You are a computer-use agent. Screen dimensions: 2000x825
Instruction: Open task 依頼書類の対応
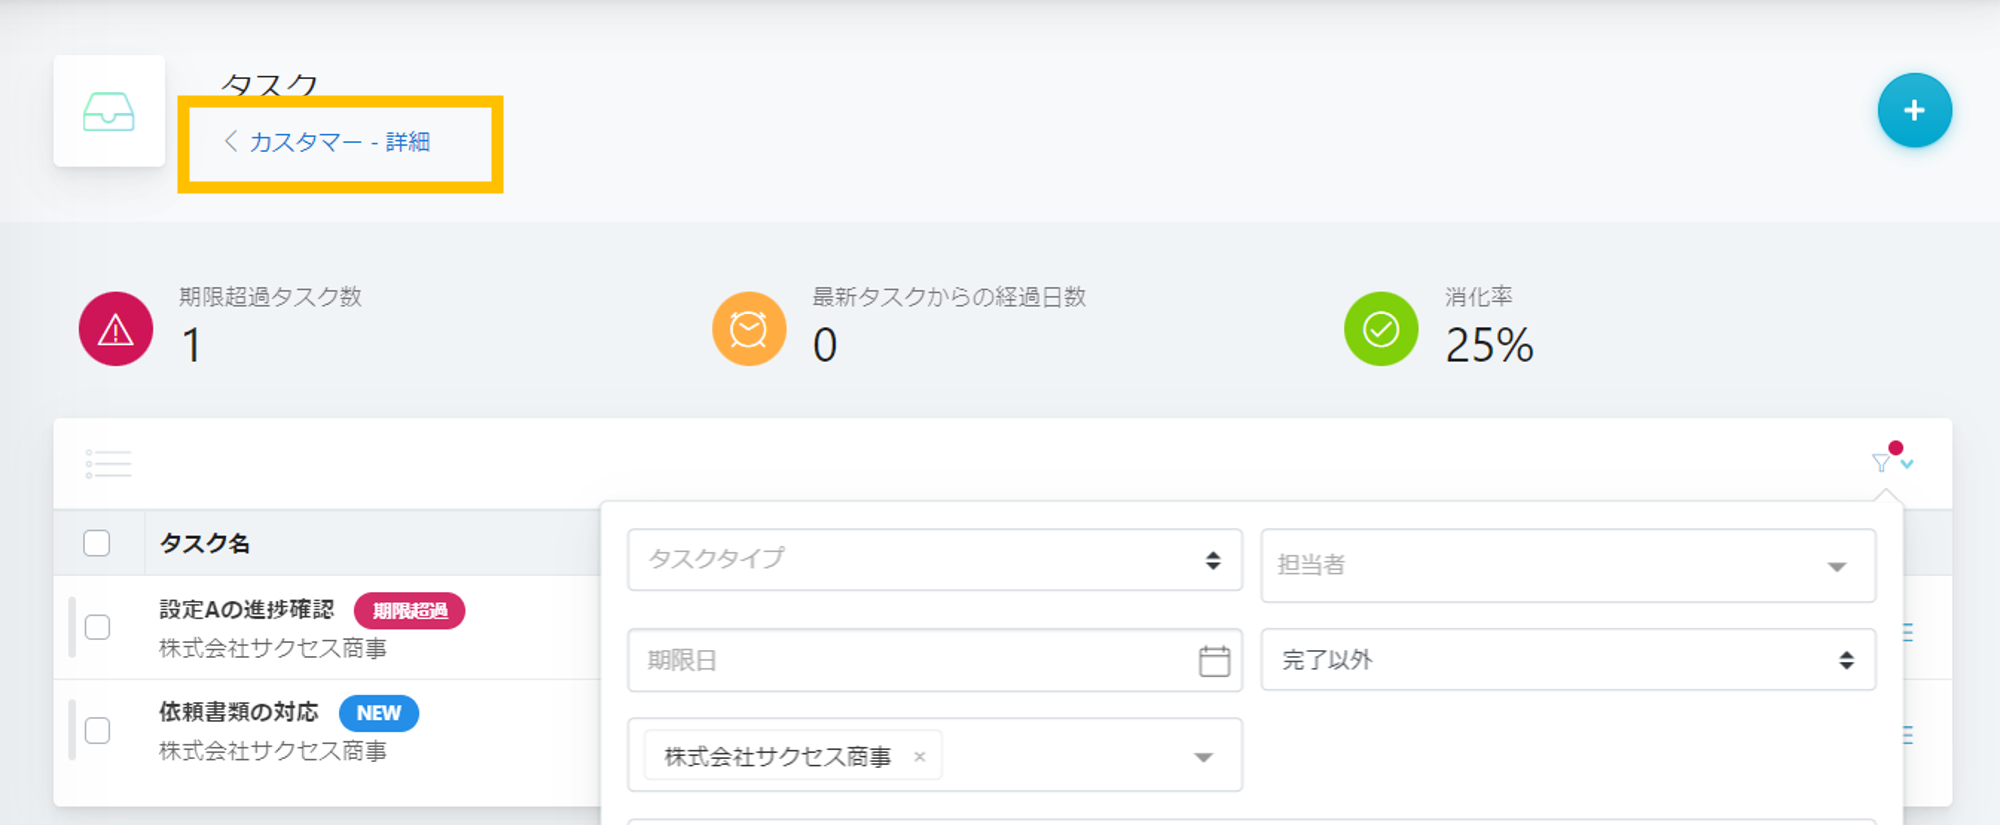239,712
